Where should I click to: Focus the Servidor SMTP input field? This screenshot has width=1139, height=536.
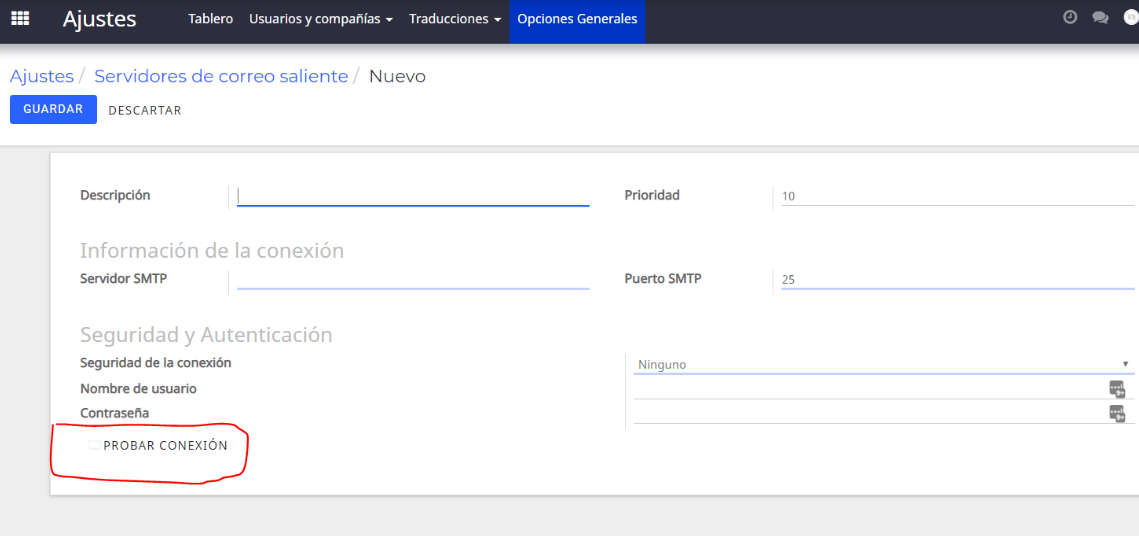[413, 280]
